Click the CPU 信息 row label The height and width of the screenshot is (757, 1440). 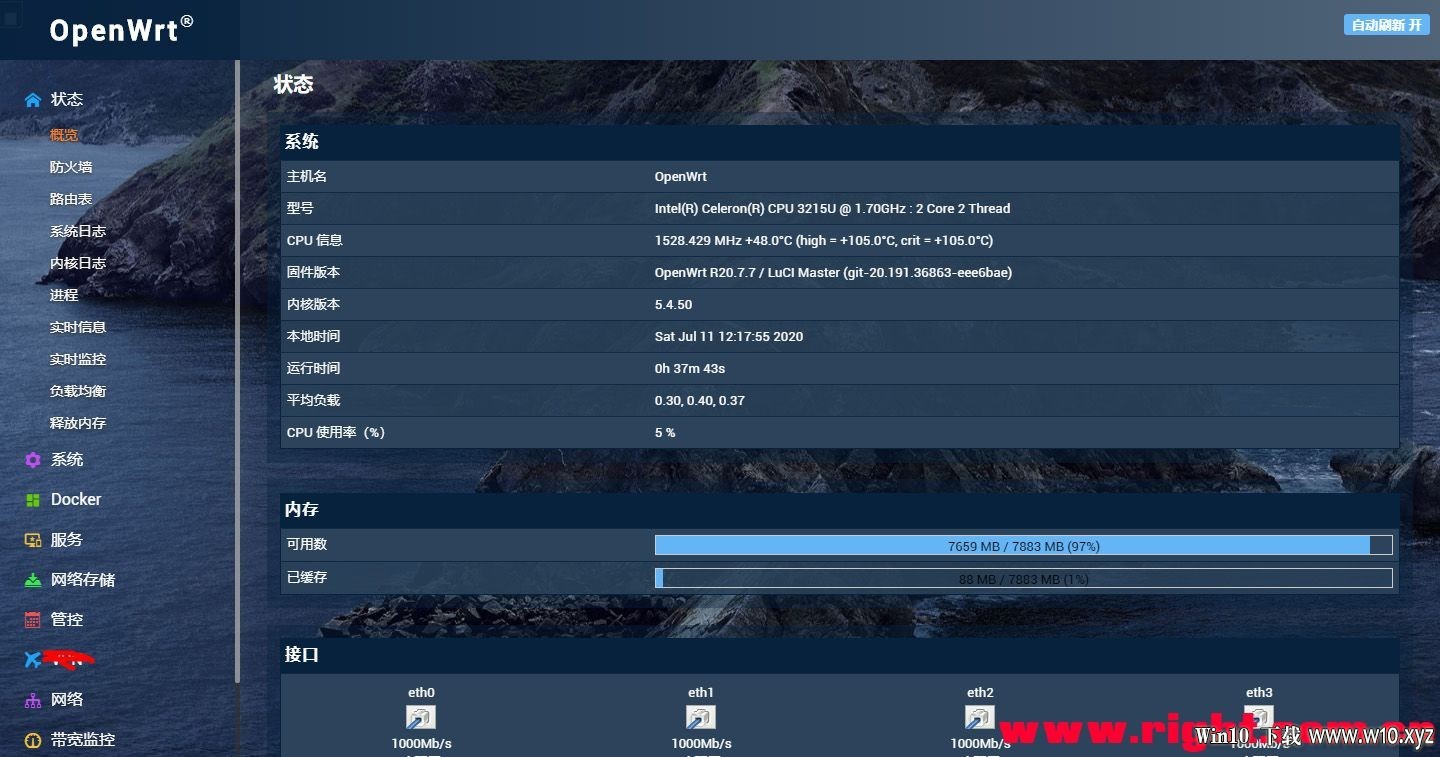tap(315, 240)
